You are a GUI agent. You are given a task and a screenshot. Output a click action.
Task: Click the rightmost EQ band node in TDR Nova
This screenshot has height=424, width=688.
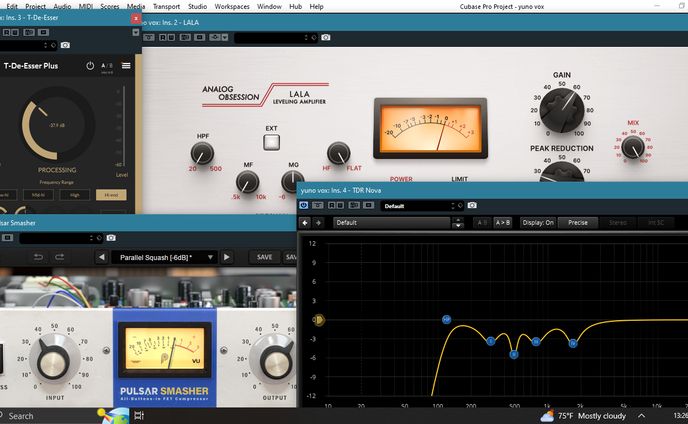pos(573,343)
